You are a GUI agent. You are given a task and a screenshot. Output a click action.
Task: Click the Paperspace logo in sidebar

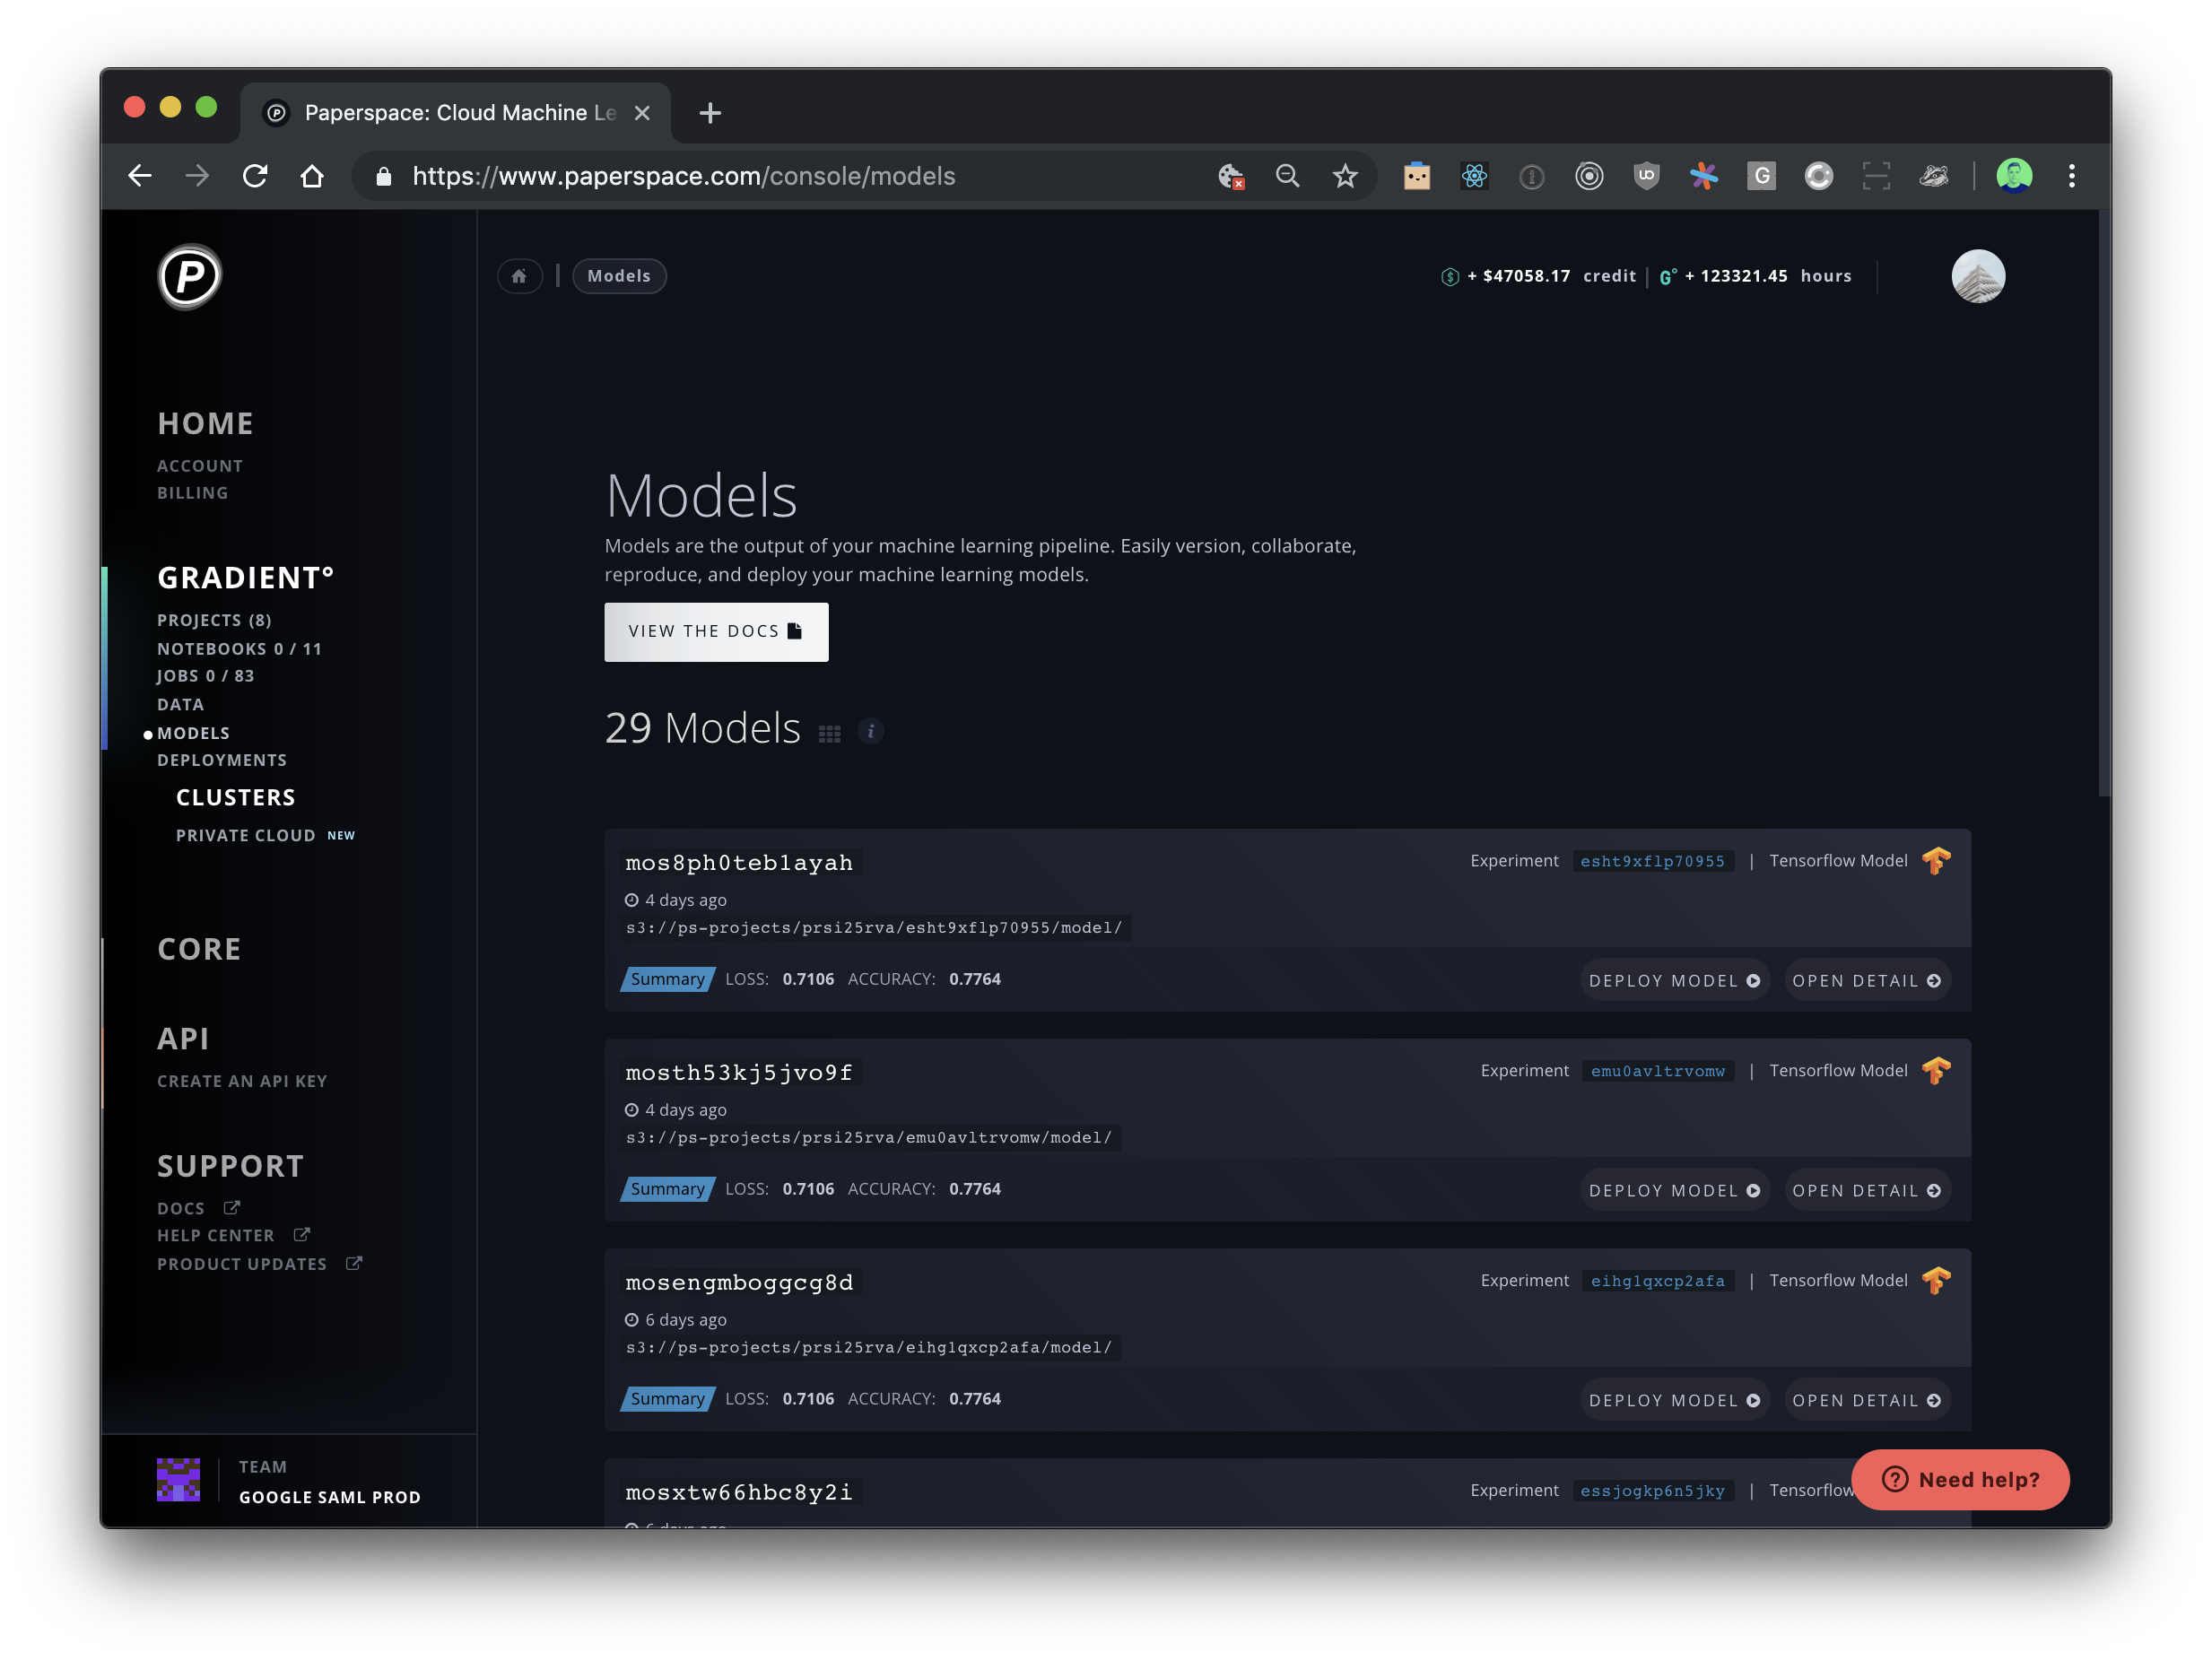pyautogui.click(x=189, y=276)
